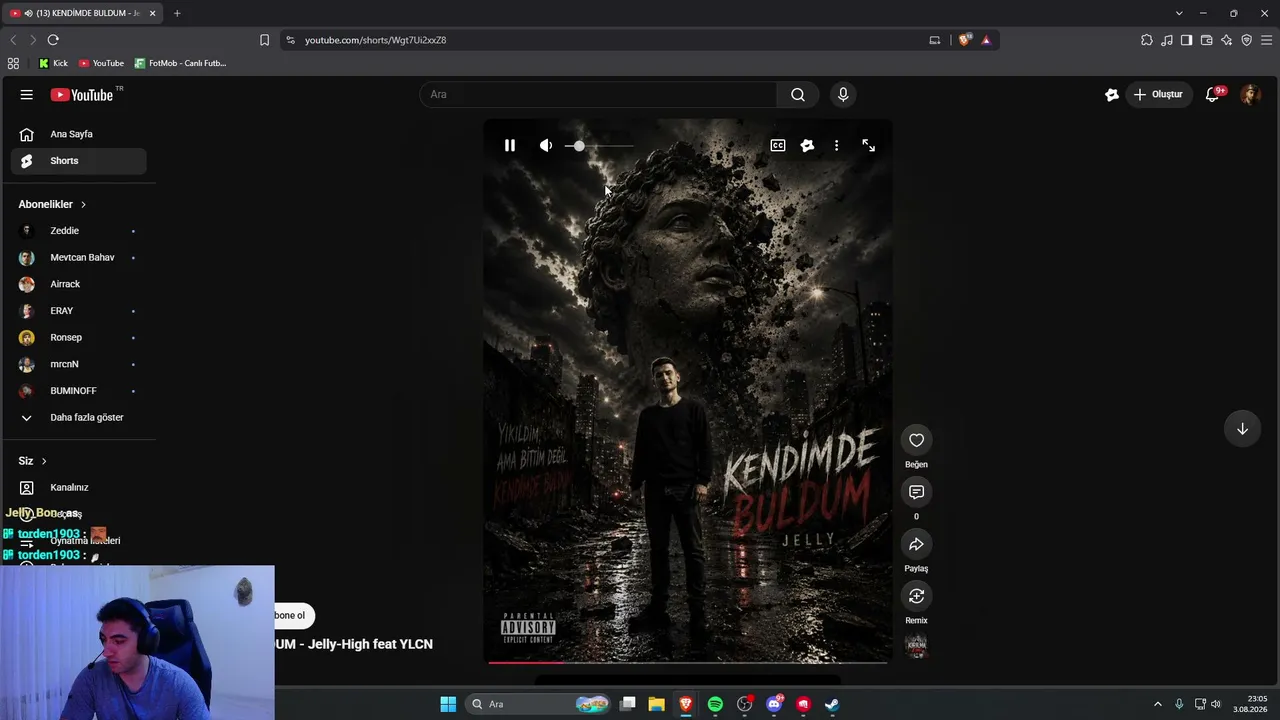Open the sound thumbnail below Remix
Viewport: 1280px width, 720px height.
(916, 646)
